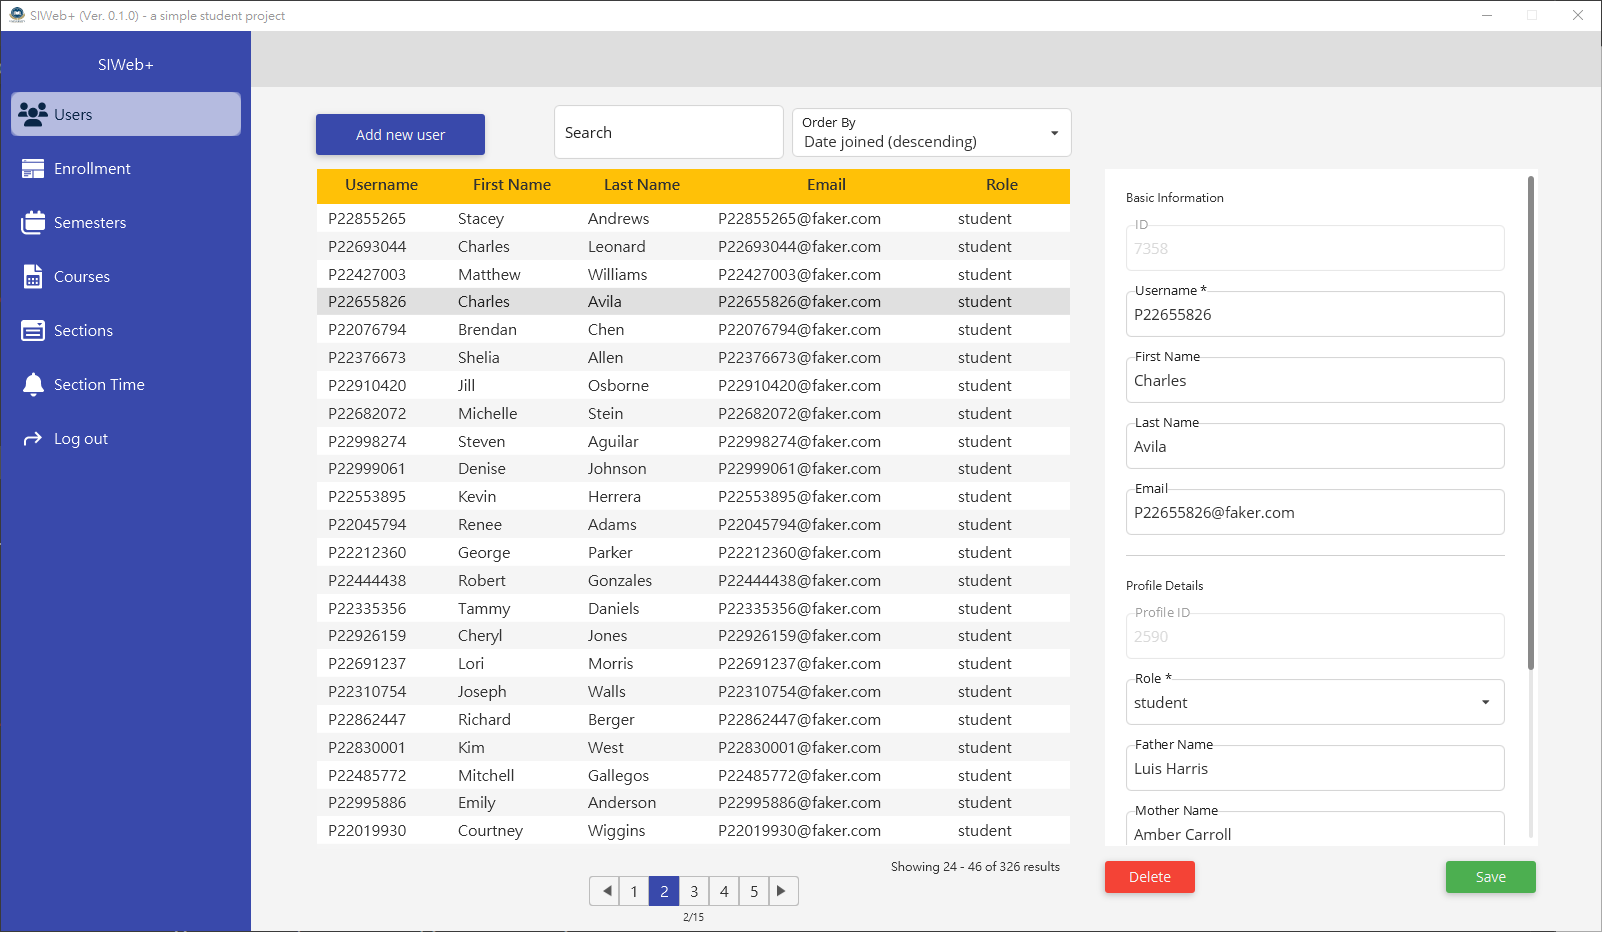Open Section Time menu item
Screen dimensions: 1602x932
pos(126,384)
